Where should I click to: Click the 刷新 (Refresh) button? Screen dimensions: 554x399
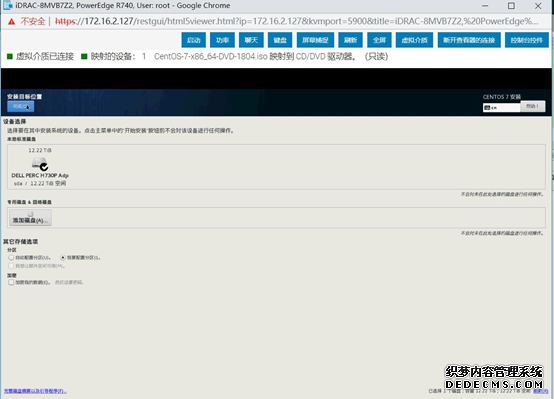350,40
